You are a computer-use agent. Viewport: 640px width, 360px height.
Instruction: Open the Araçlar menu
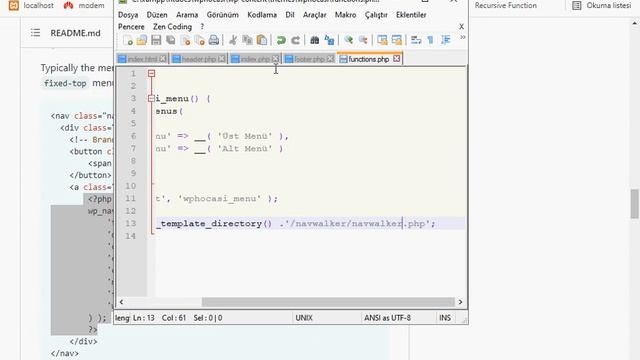pyautogui.click(x=314, y=15)
